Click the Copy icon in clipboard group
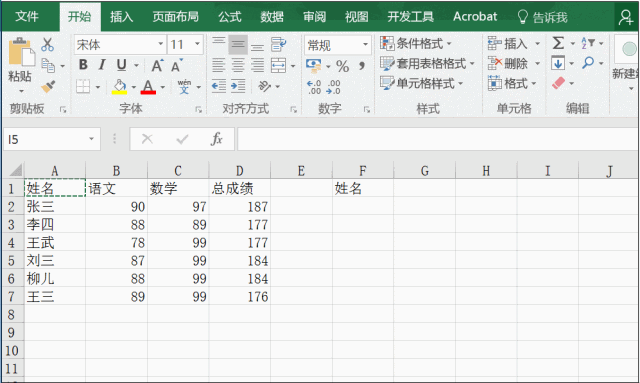Screen dimensions: 640x383 [48, 65]
